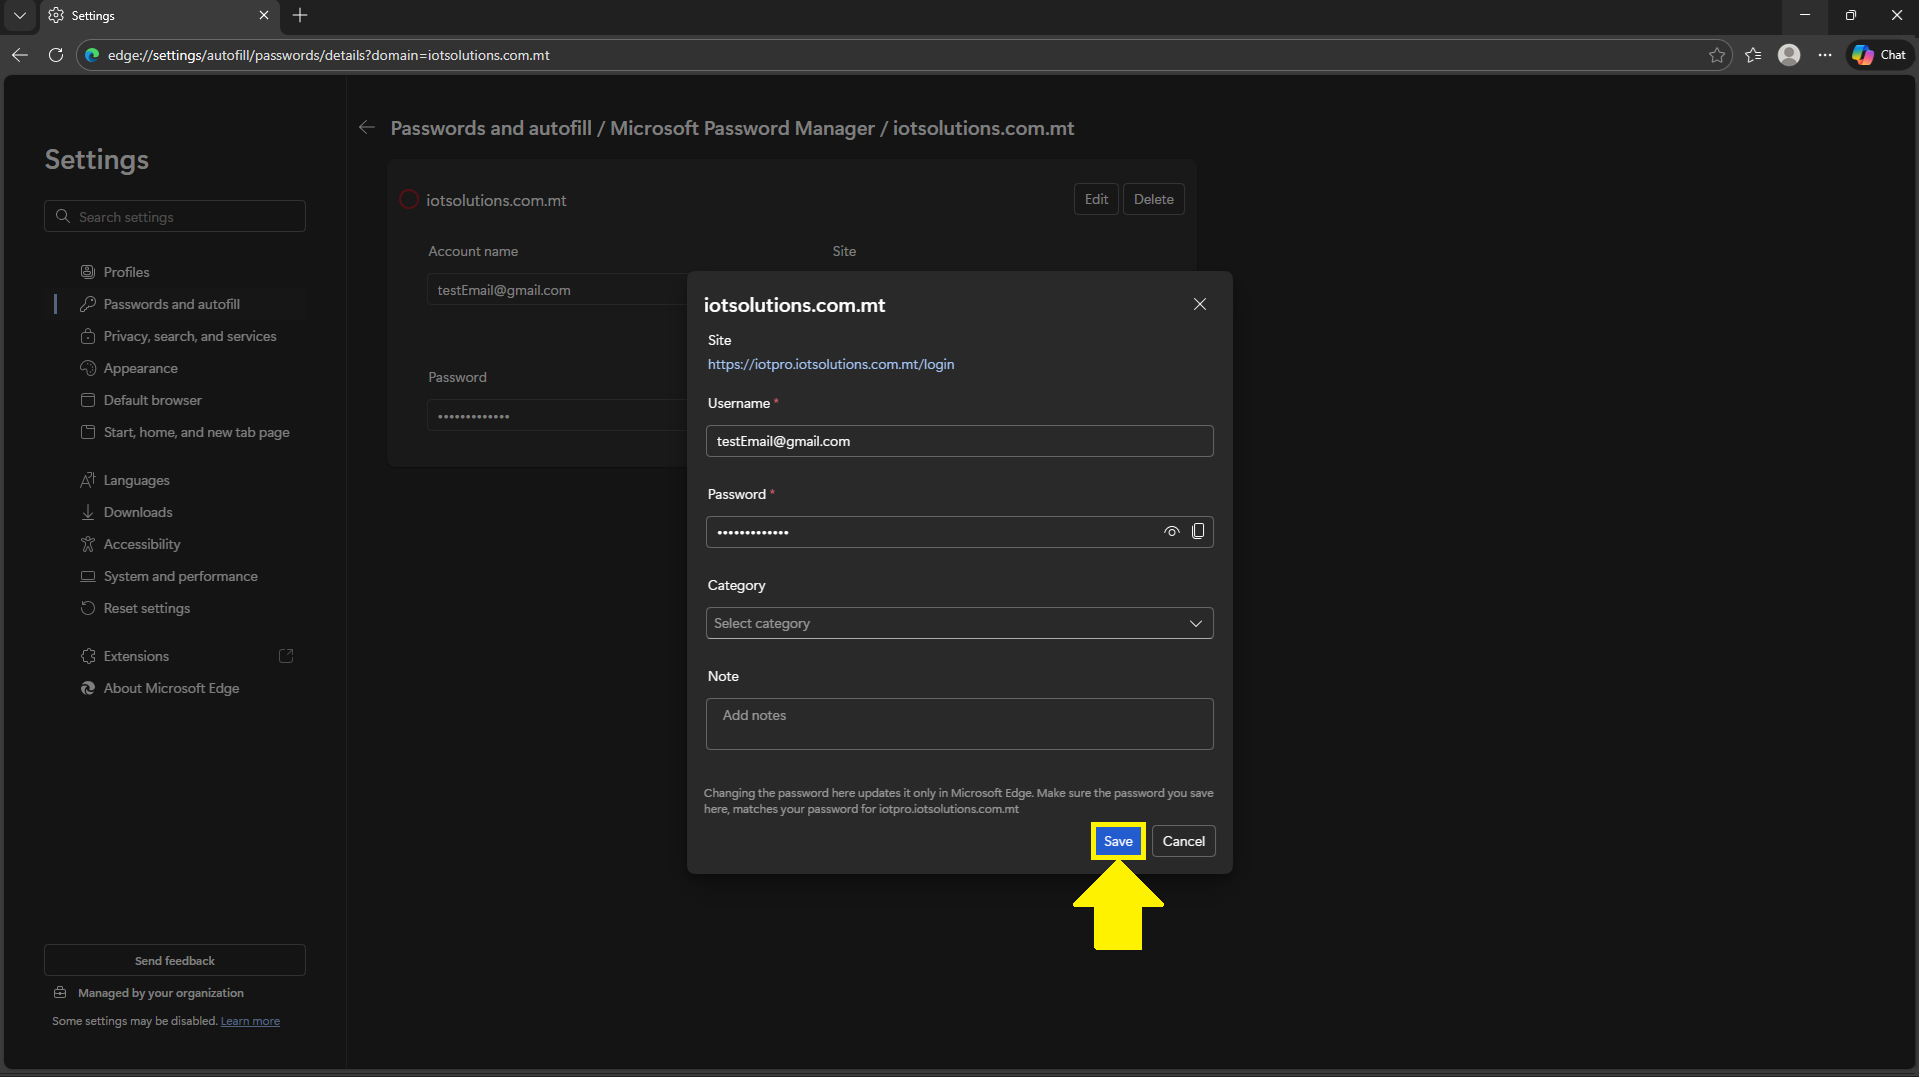Click the Search settings box
The image size is (1919, 1077).
coord(175,216)
